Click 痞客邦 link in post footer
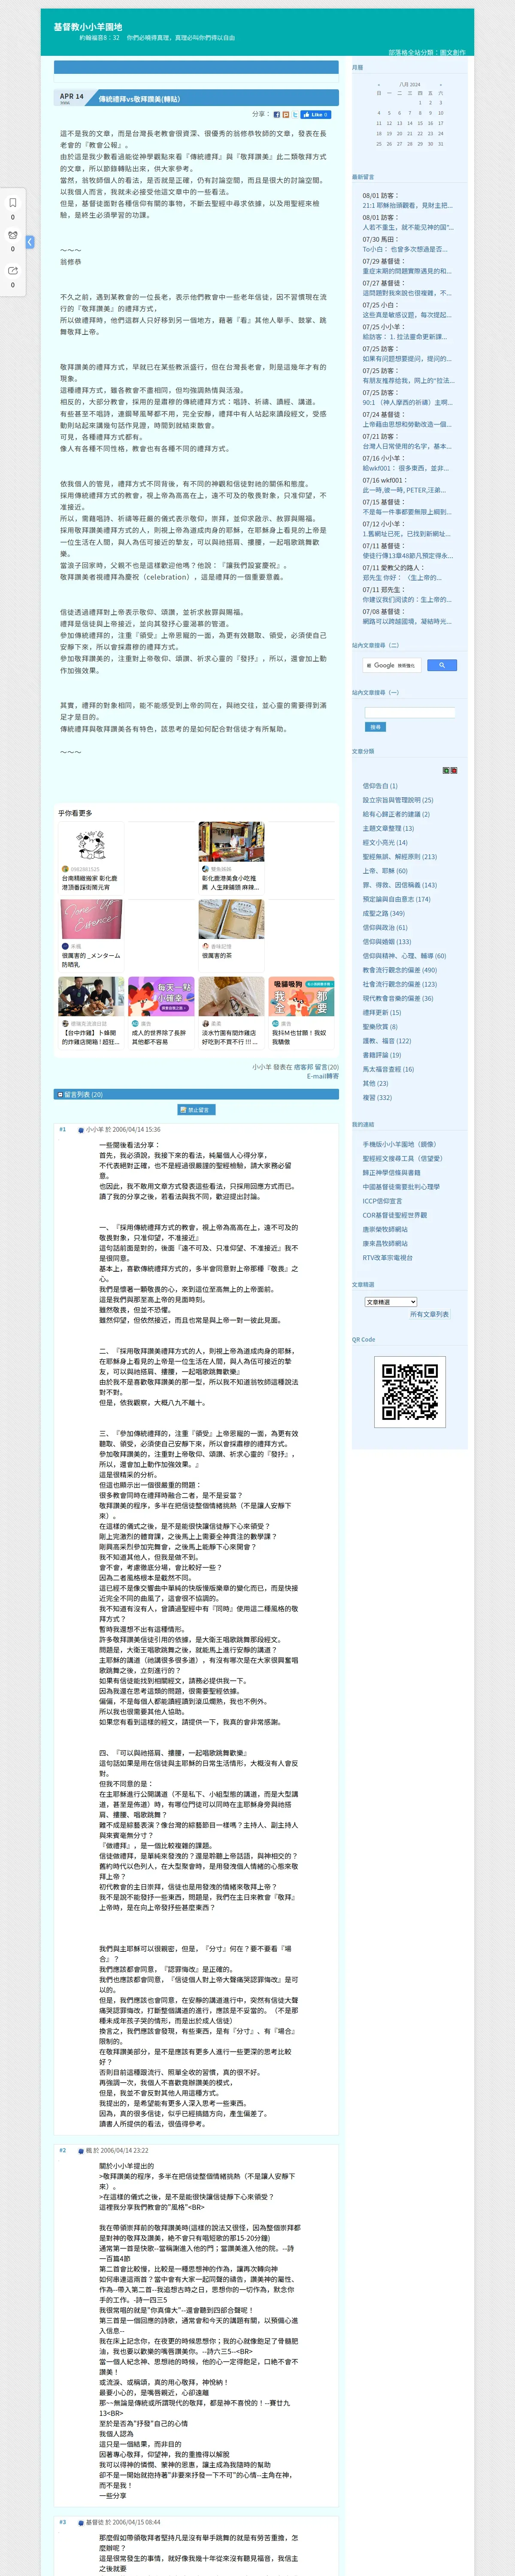 303,1067
